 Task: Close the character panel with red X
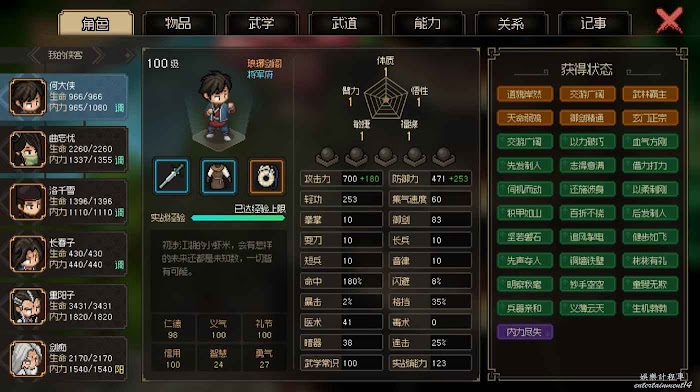pos(669,20)
